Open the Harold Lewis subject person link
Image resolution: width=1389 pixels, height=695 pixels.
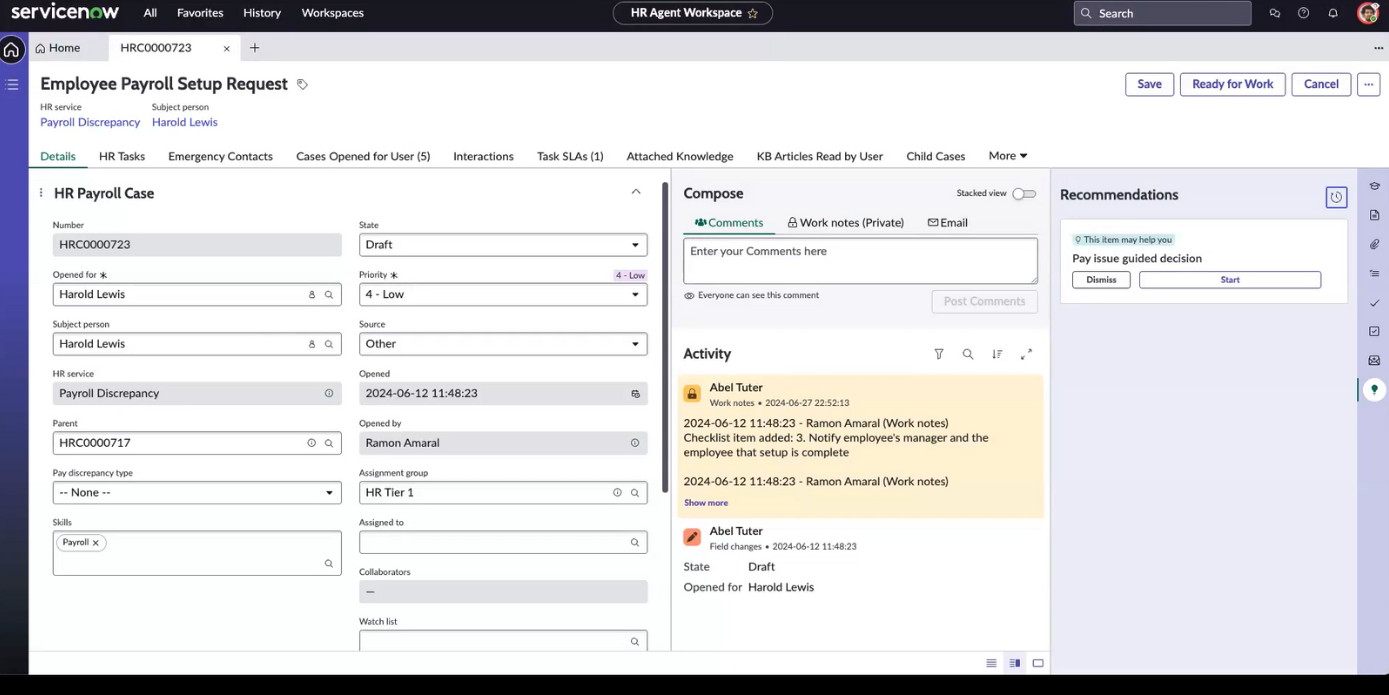[x=184, y=122]
